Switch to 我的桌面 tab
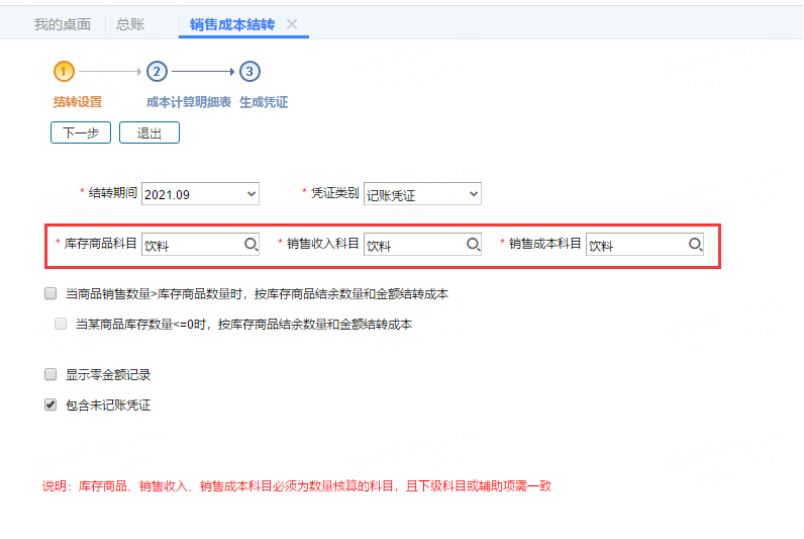This screenshot has width=804, height=539. click(63, 24)
